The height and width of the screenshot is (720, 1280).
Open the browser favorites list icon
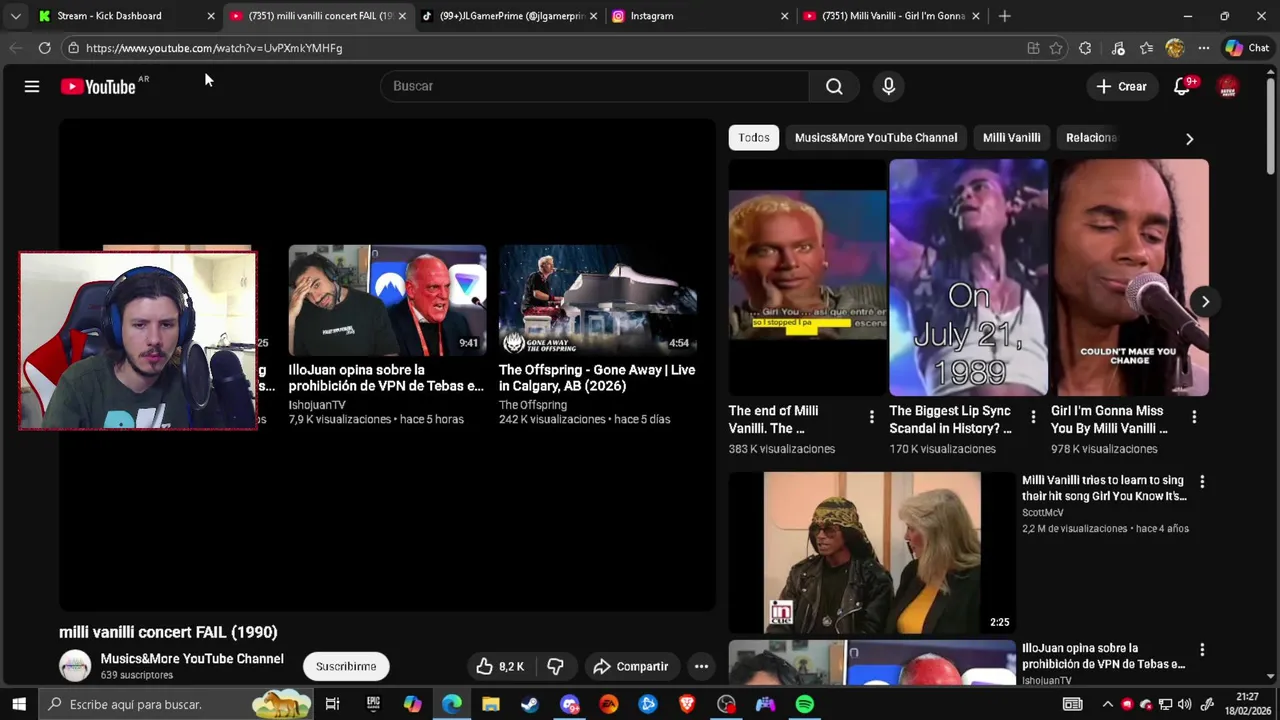[1146, 48]
